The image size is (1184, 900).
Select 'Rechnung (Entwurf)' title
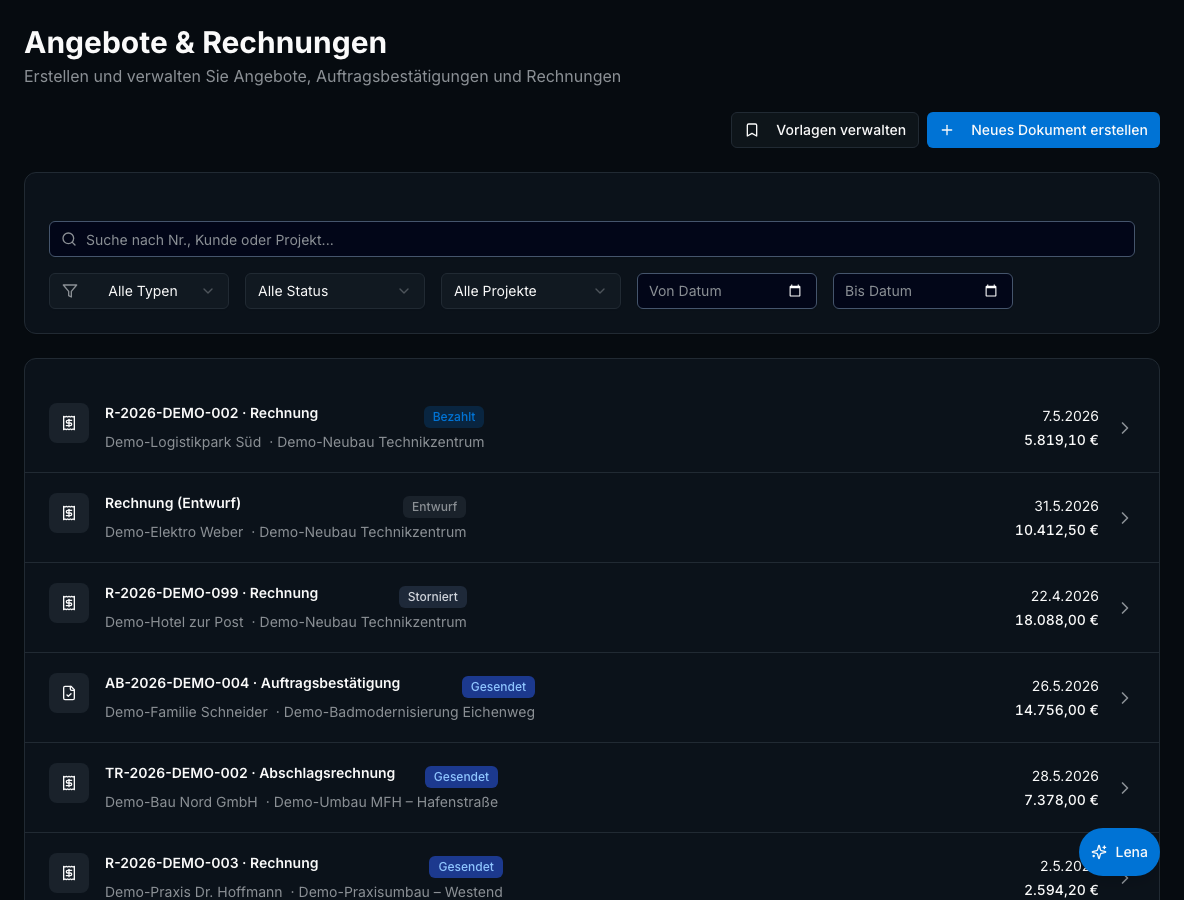click(x=173, y=503)
